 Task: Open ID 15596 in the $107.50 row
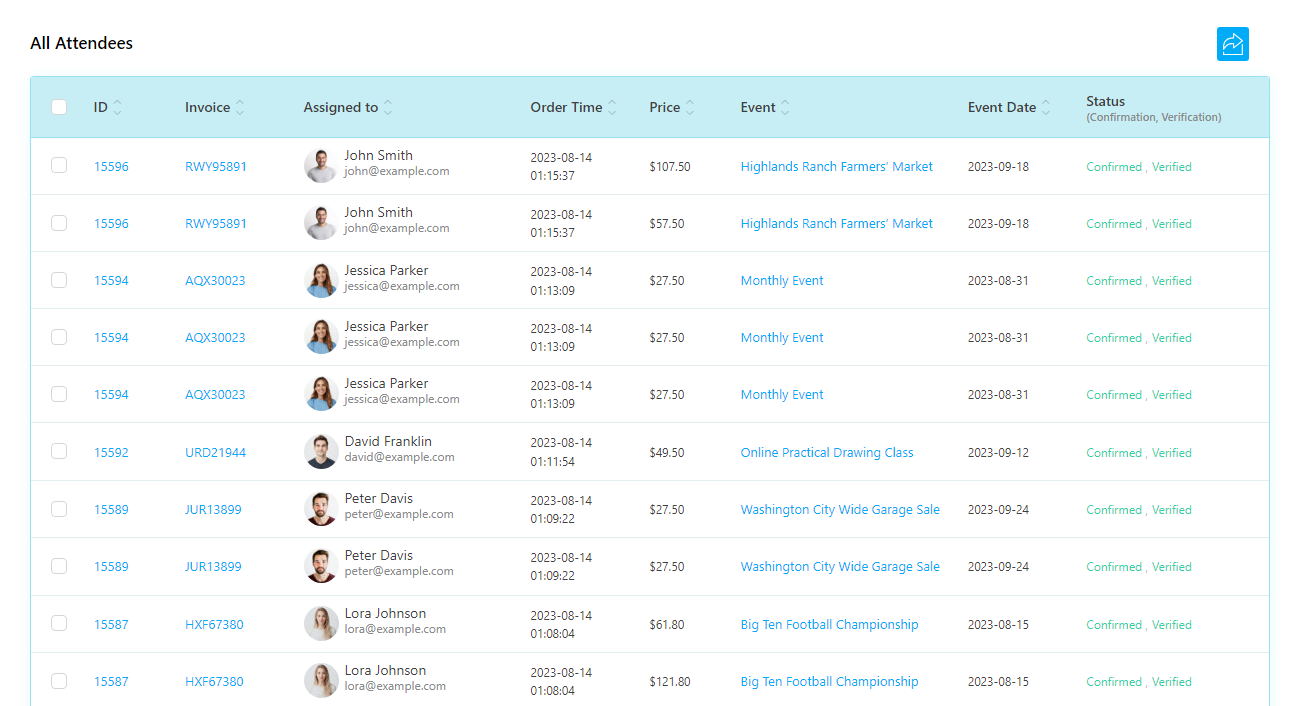click(x=111, y=167)
